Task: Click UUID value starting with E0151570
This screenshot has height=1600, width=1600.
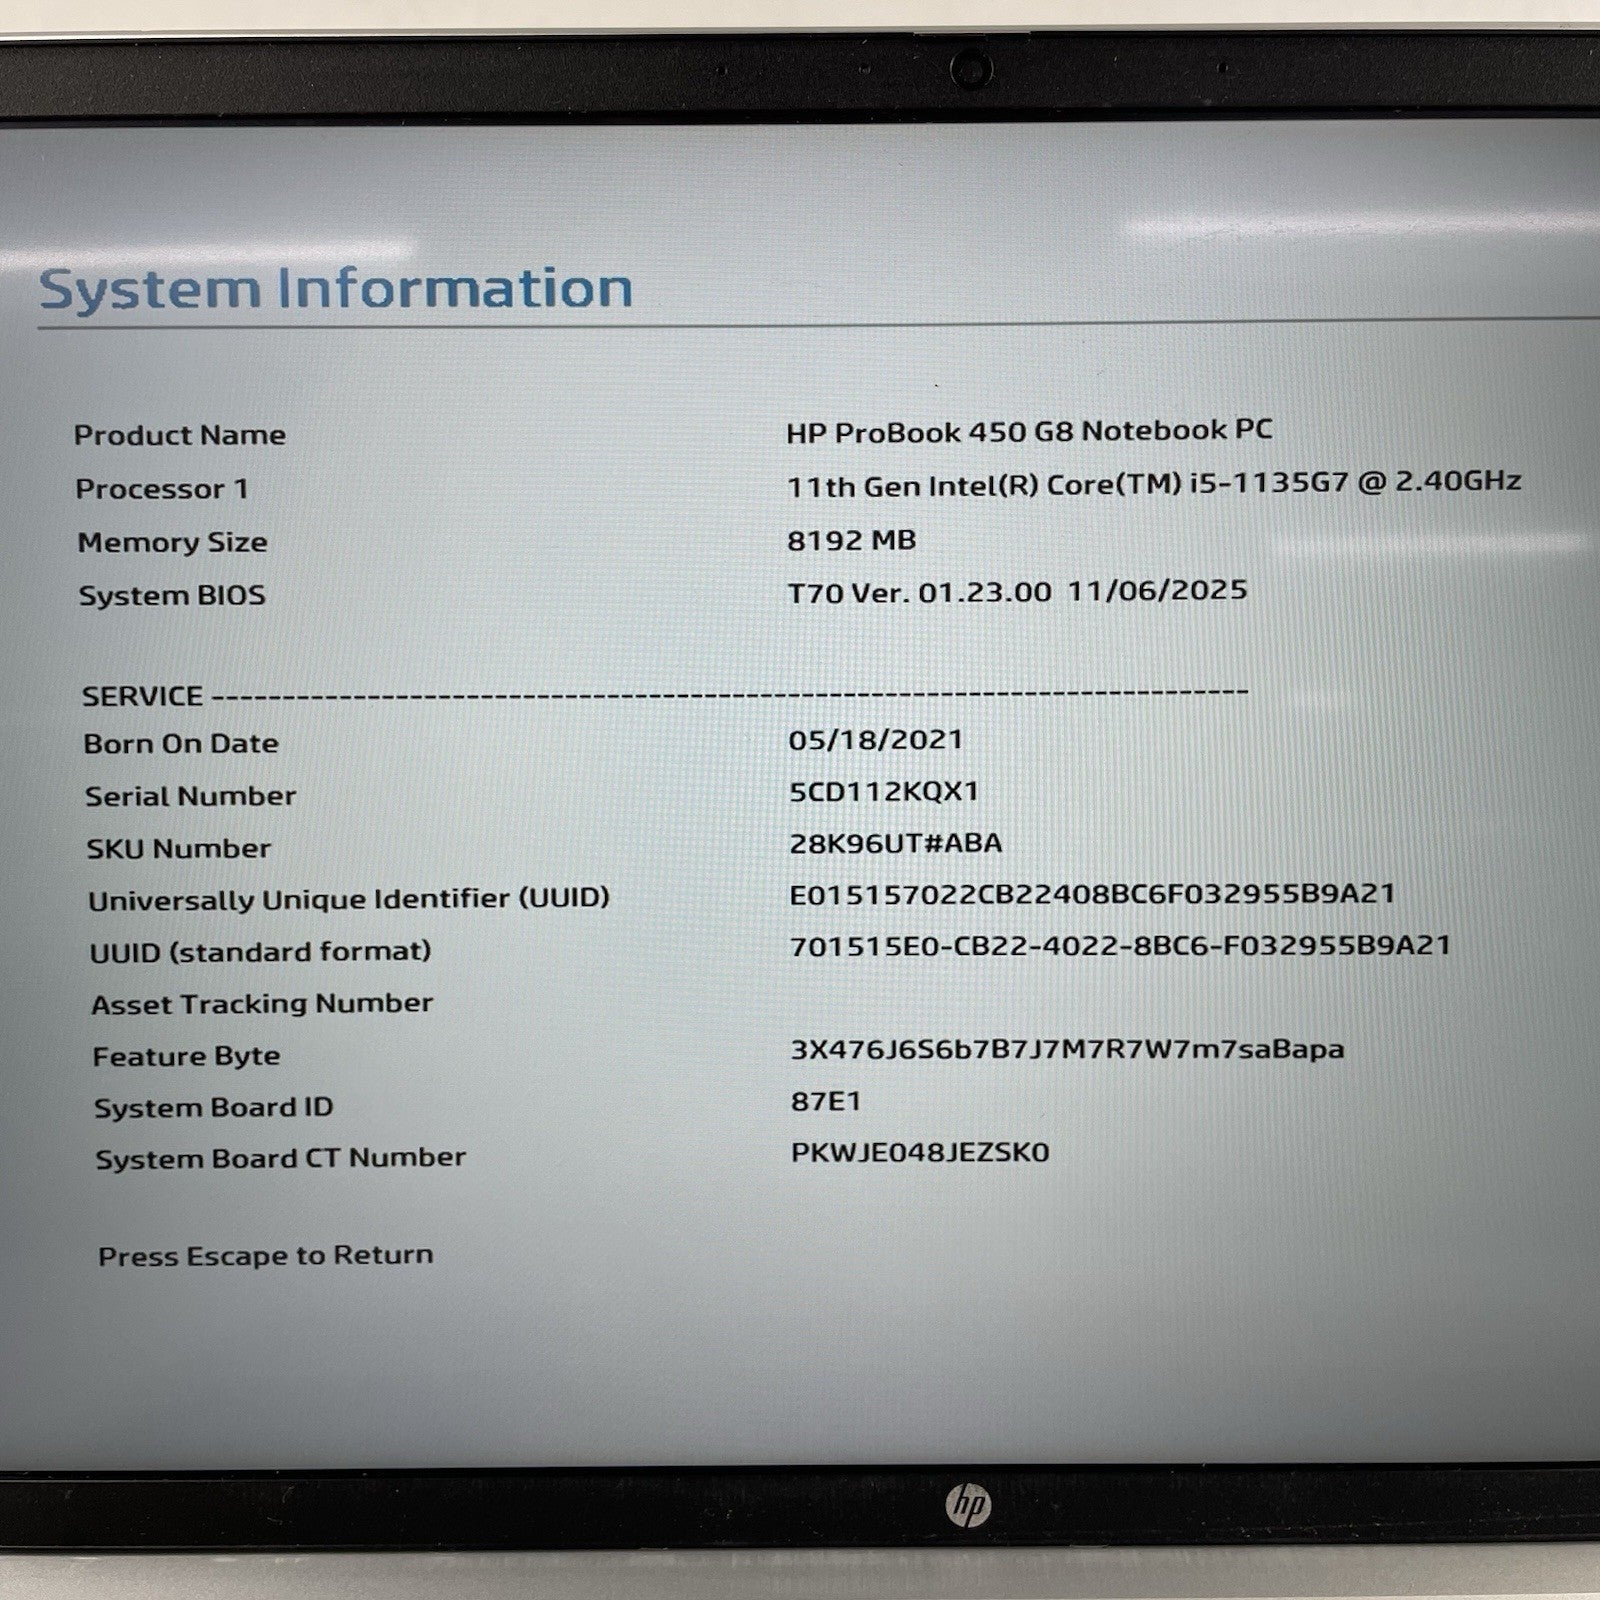Action: coord(1092,894)
